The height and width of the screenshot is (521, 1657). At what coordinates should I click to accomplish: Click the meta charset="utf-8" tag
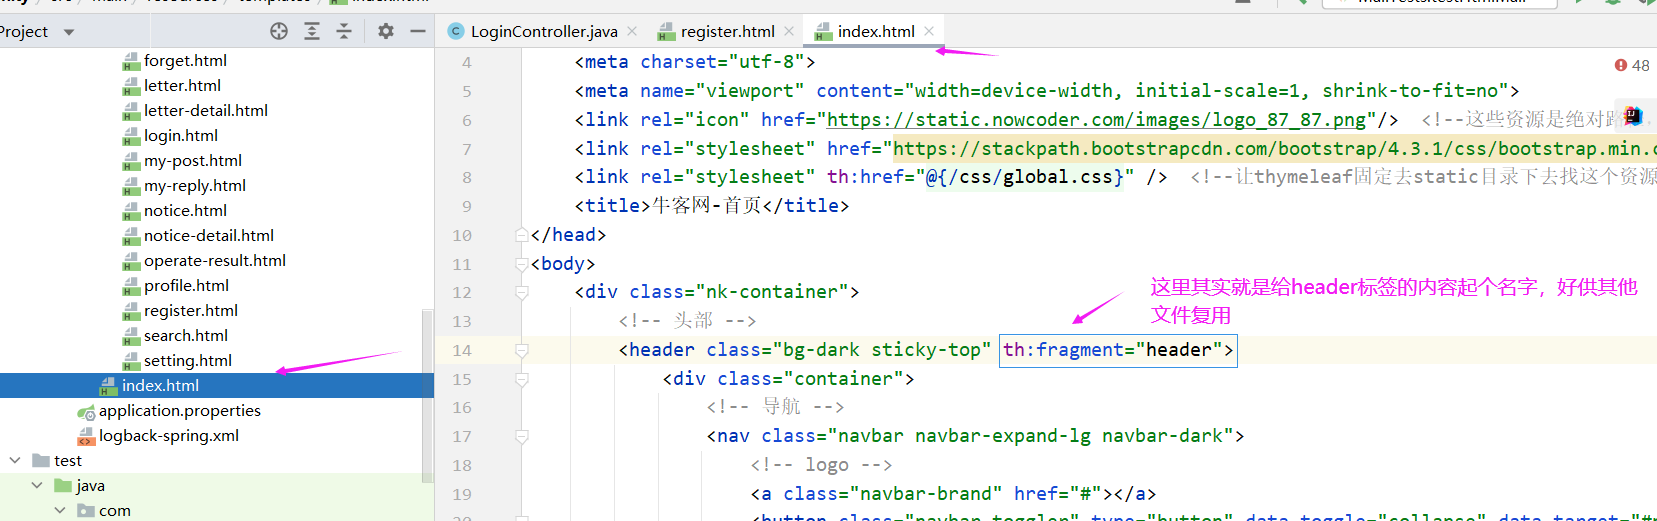pos(695,62)
